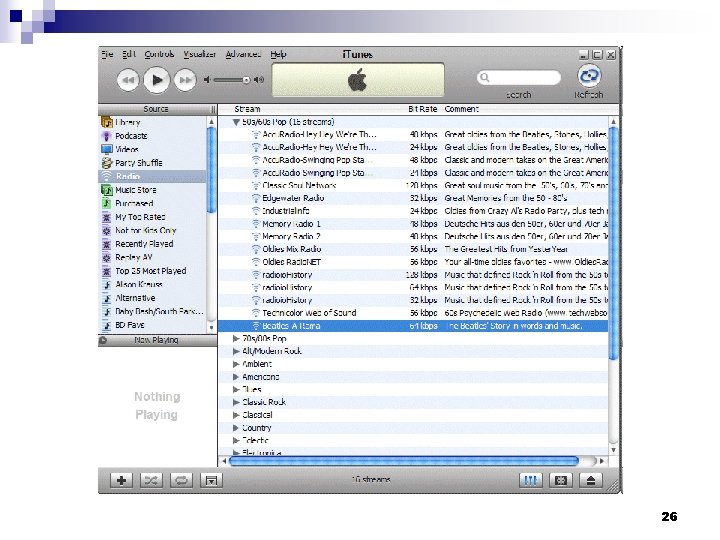Viewport: 720px width, 540px height.
Task: Select Memory Radio 1 stream
Action: pos(413,224)
